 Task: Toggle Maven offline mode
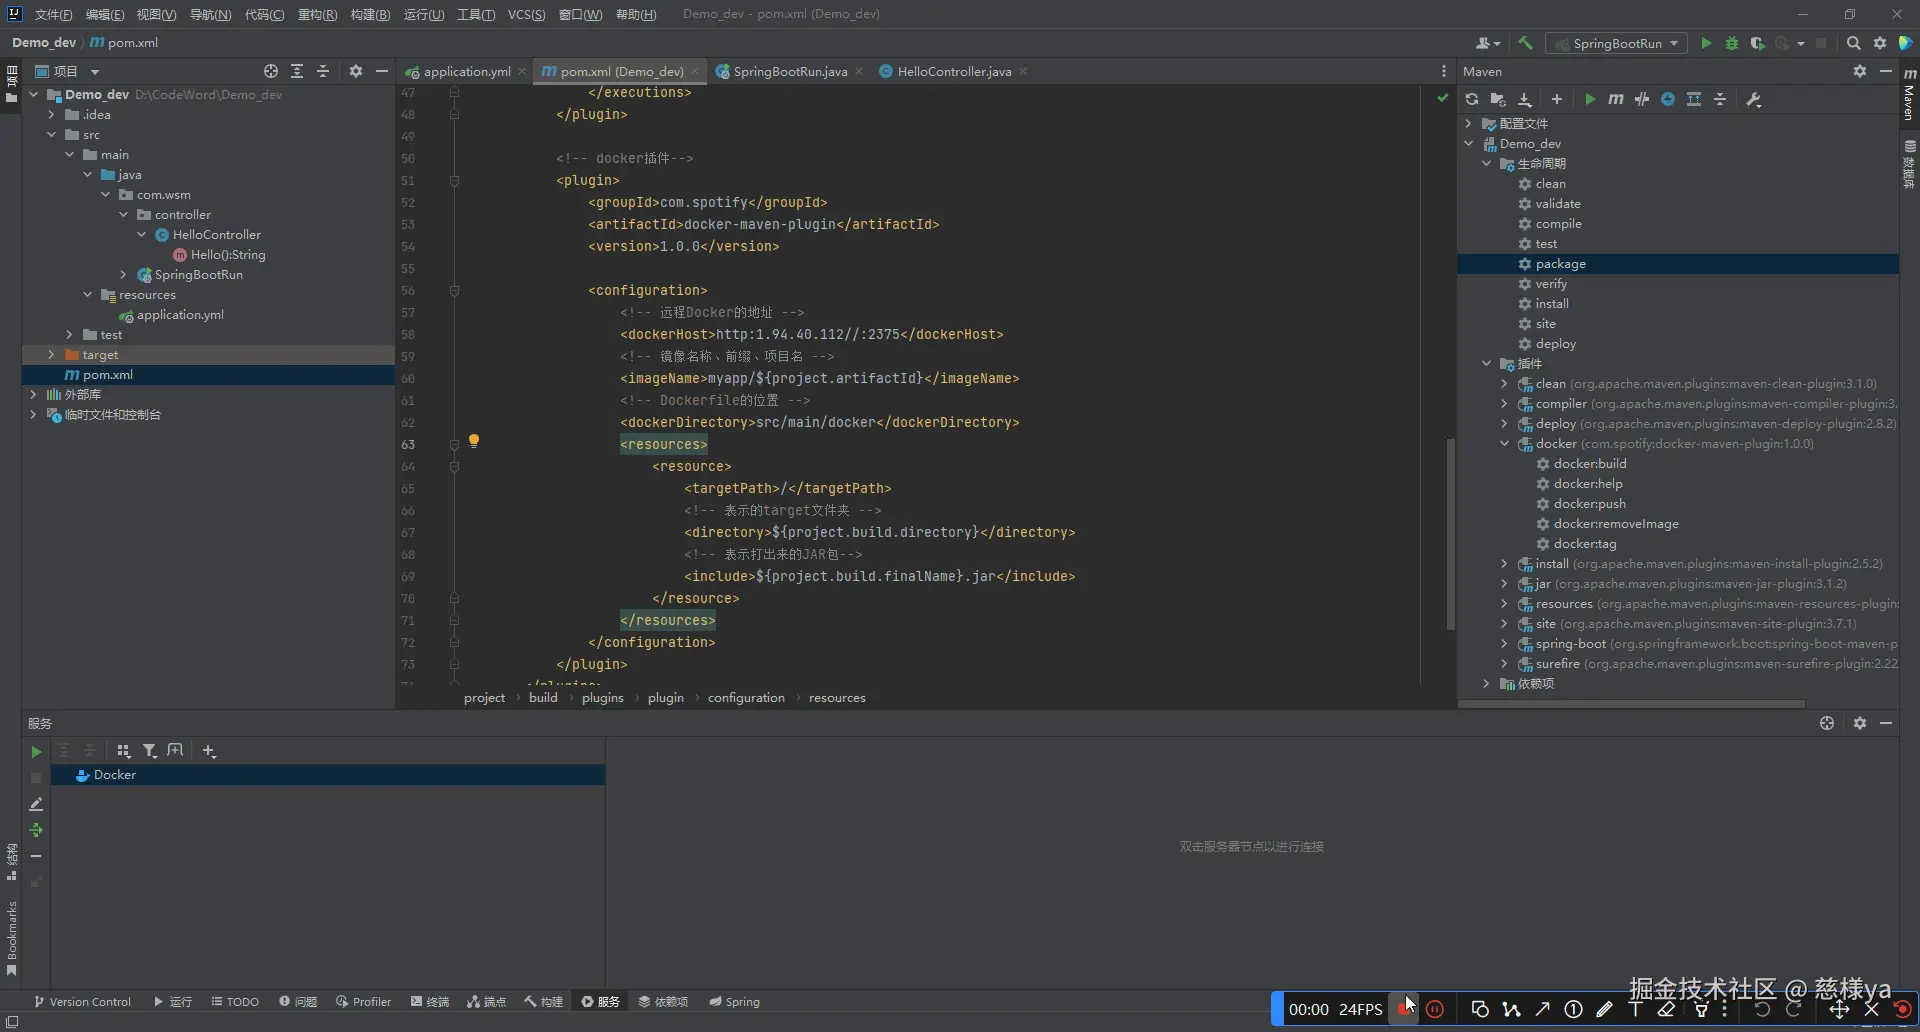tap(1642, 99)
